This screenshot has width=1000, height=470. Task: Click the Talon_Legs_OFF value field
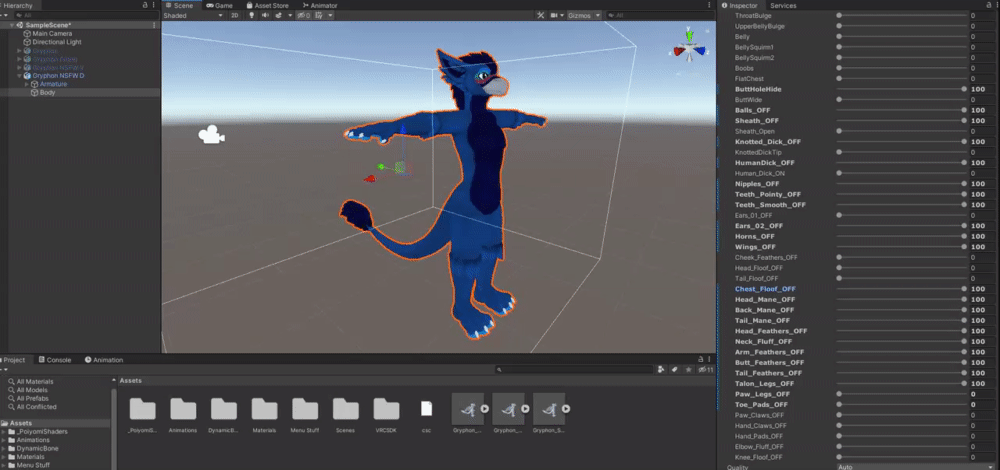coord(983,384)
